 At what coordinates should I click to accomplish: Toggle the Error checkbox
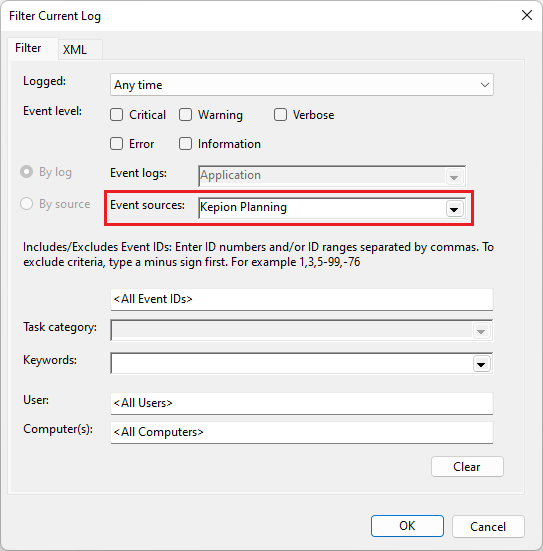click(116, 144)
